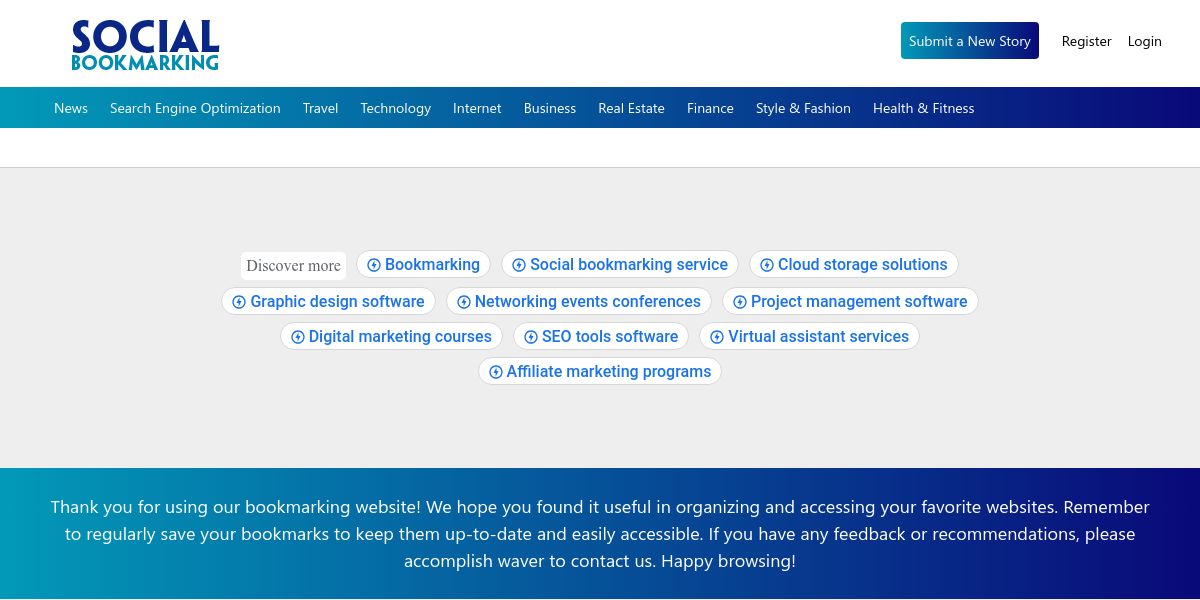Select Networking events conferences suggestion text
The image size is (1200, 600).
click(588, 302)
